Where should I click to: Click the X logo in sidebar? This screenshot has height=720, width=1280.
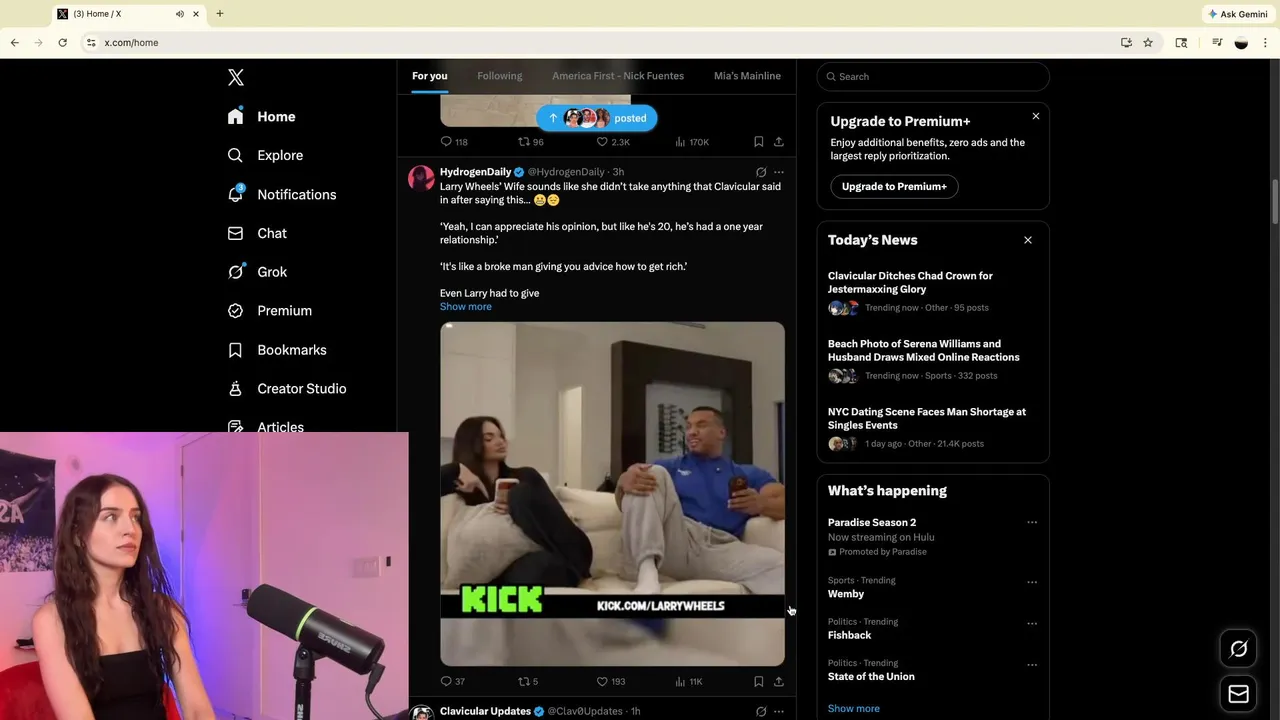[x=236, y=77]
